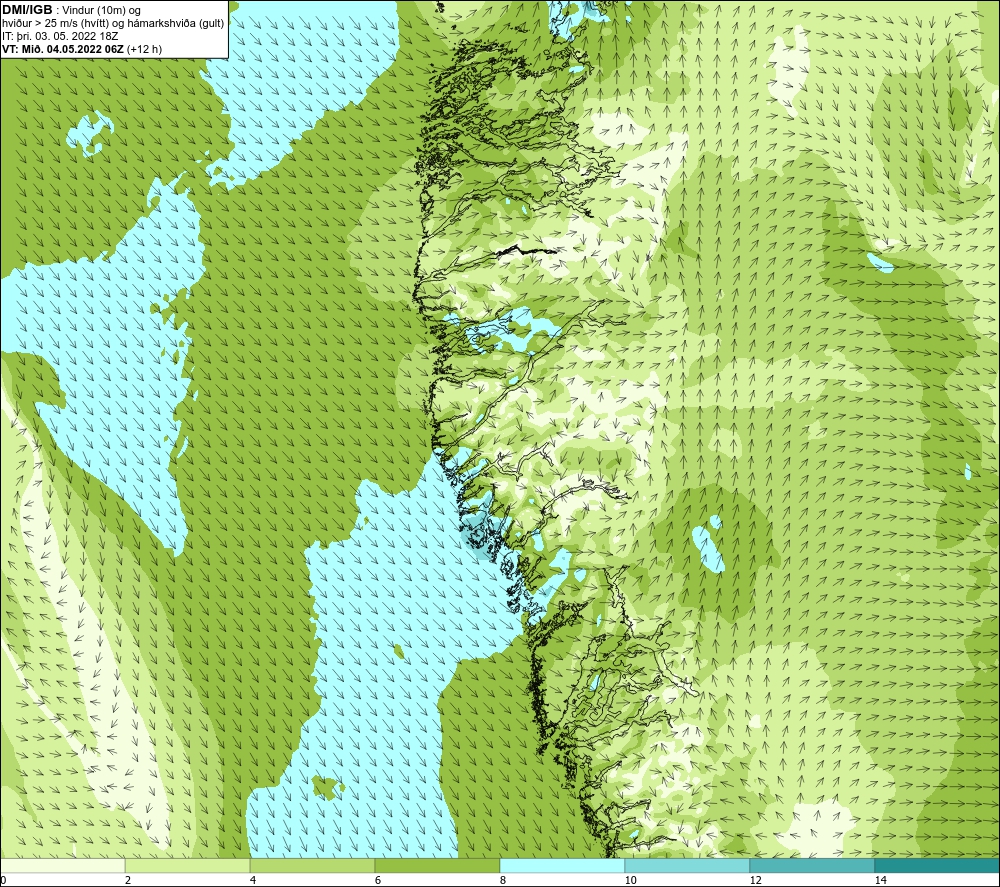Click the 10–12 m/s turquoise legend swatch
This screenshot has height=887, width=1000.
point(688,865)
